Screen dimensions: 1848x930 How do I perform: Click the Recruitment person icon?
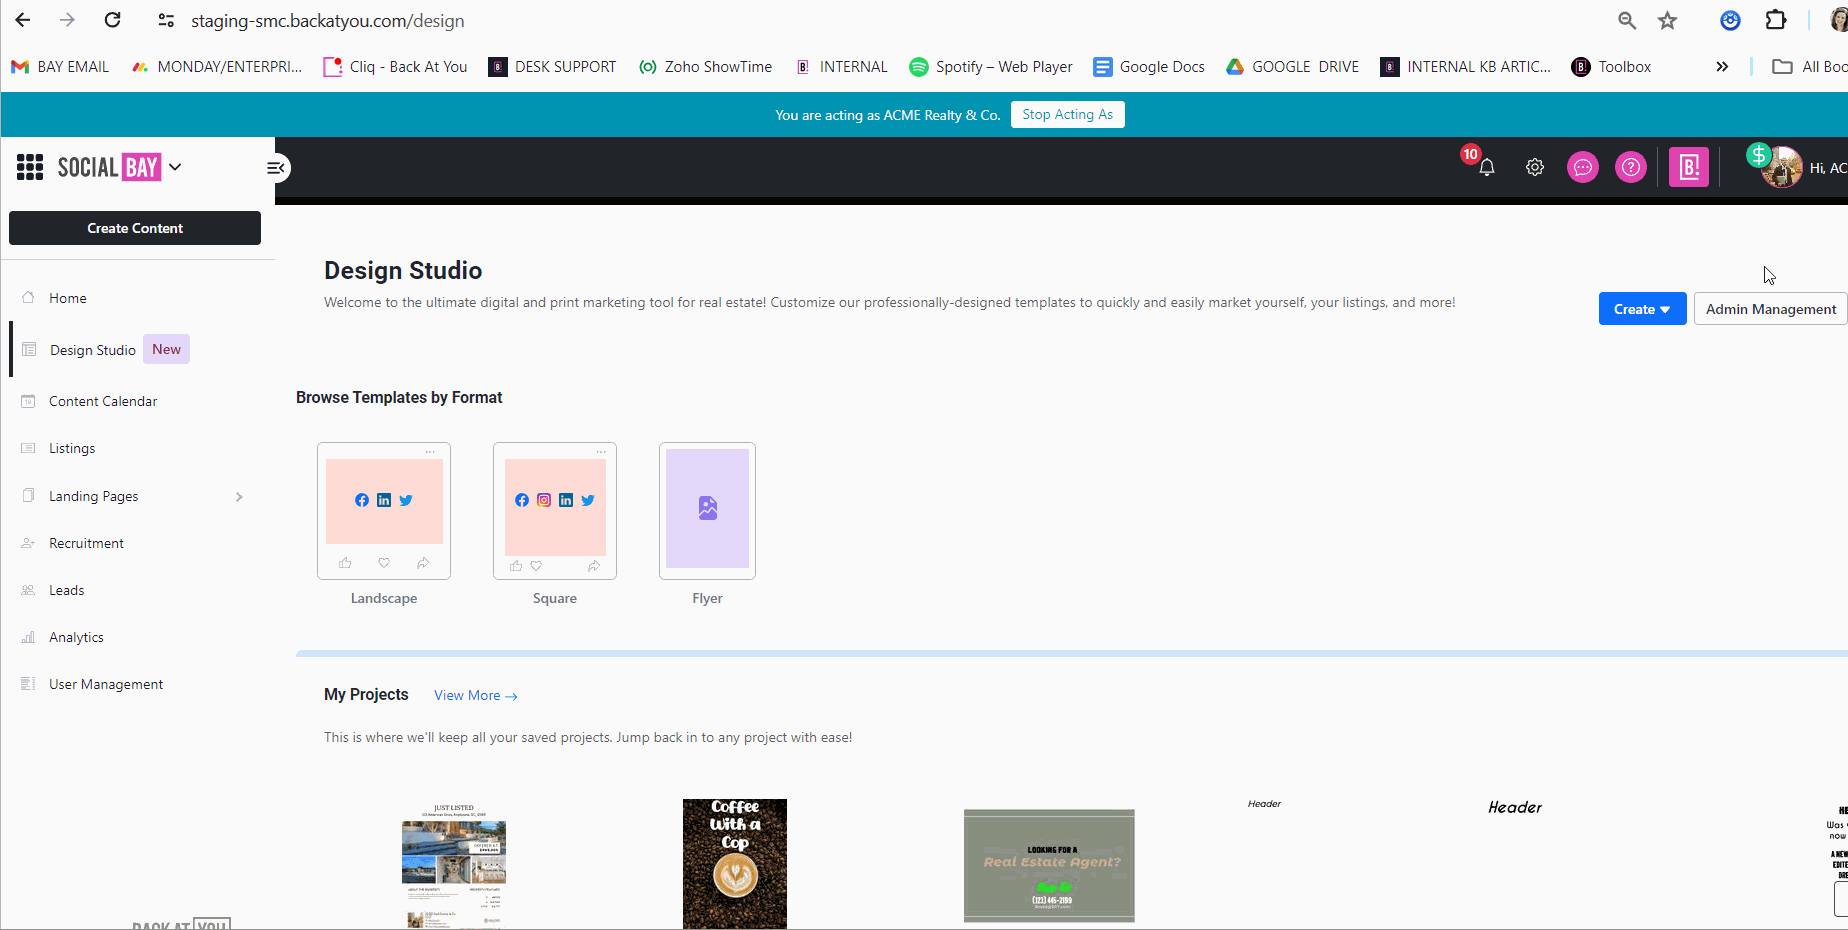(x=28, y=543)
